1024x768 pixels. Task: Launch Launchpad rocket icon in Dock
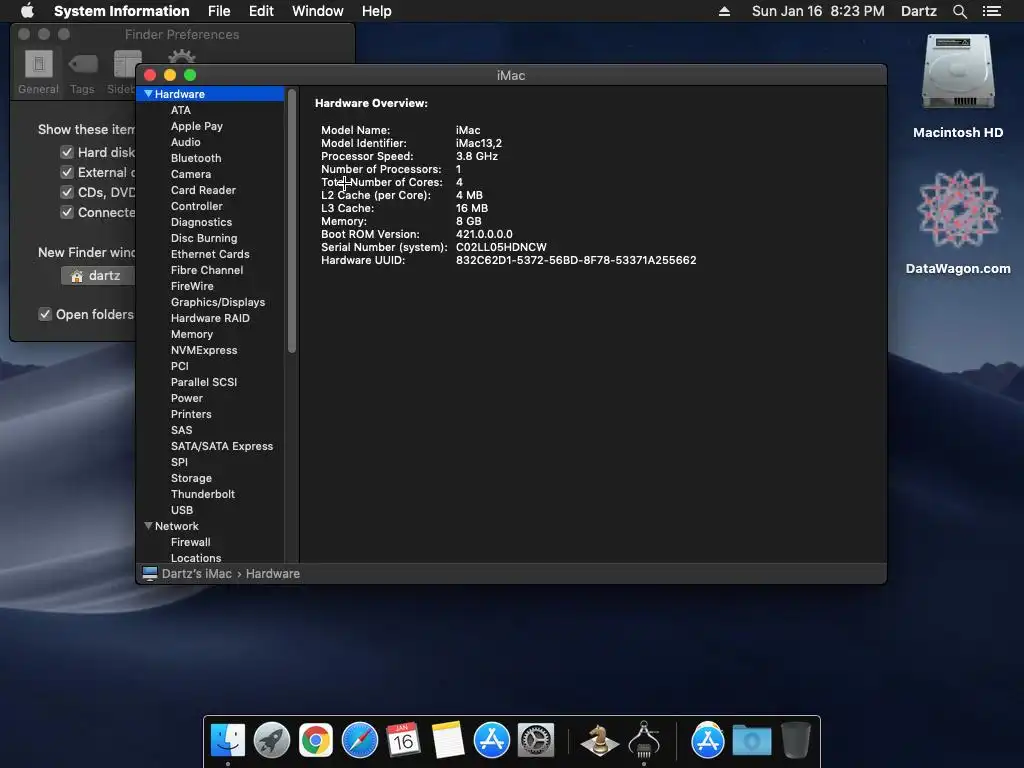272,741
